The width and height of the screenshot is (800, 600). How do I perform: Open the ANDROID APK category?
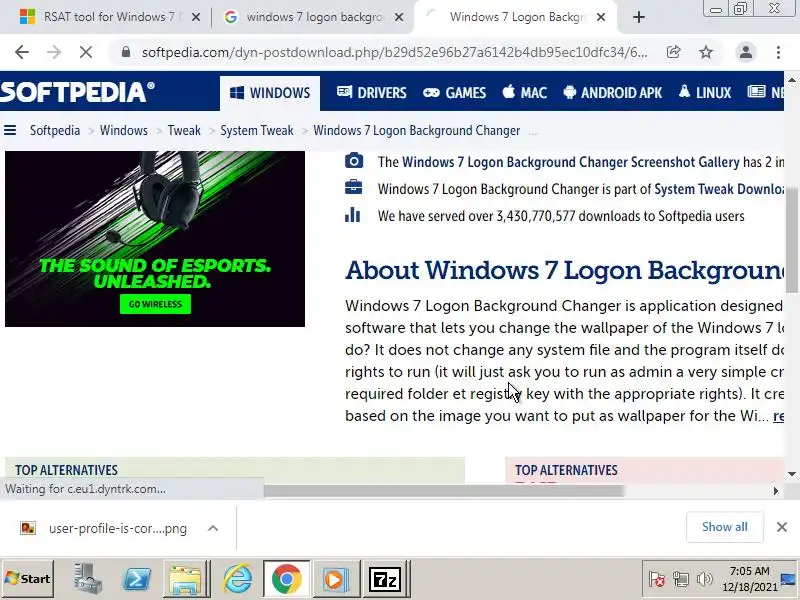[x=613, y=93]
